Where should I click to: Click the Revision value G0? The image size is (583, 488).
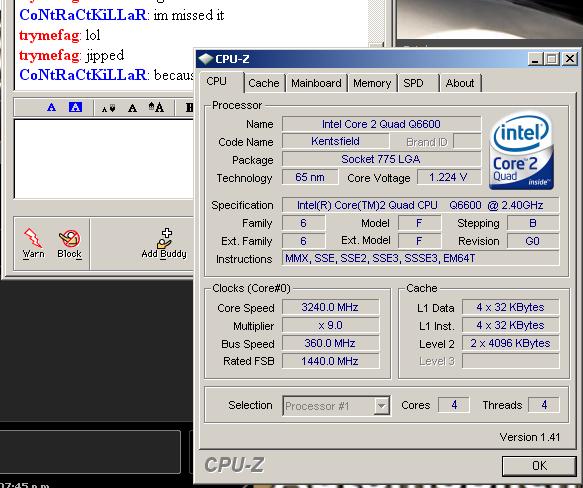click(533, 241)
